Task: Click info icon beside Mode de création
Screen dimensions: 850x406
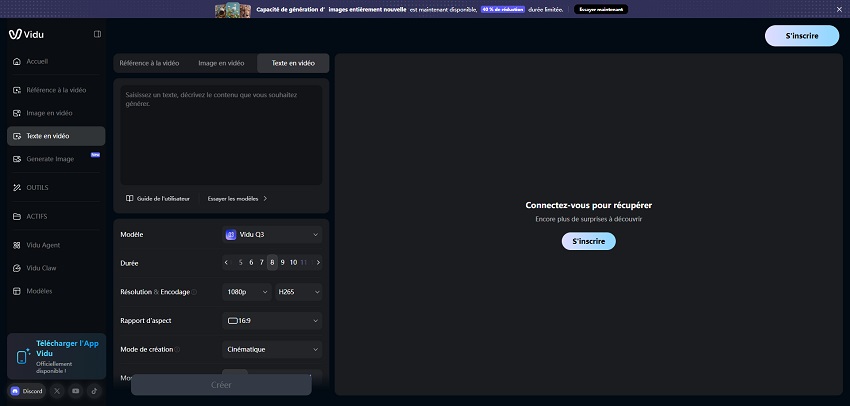Action: [177, 350]
